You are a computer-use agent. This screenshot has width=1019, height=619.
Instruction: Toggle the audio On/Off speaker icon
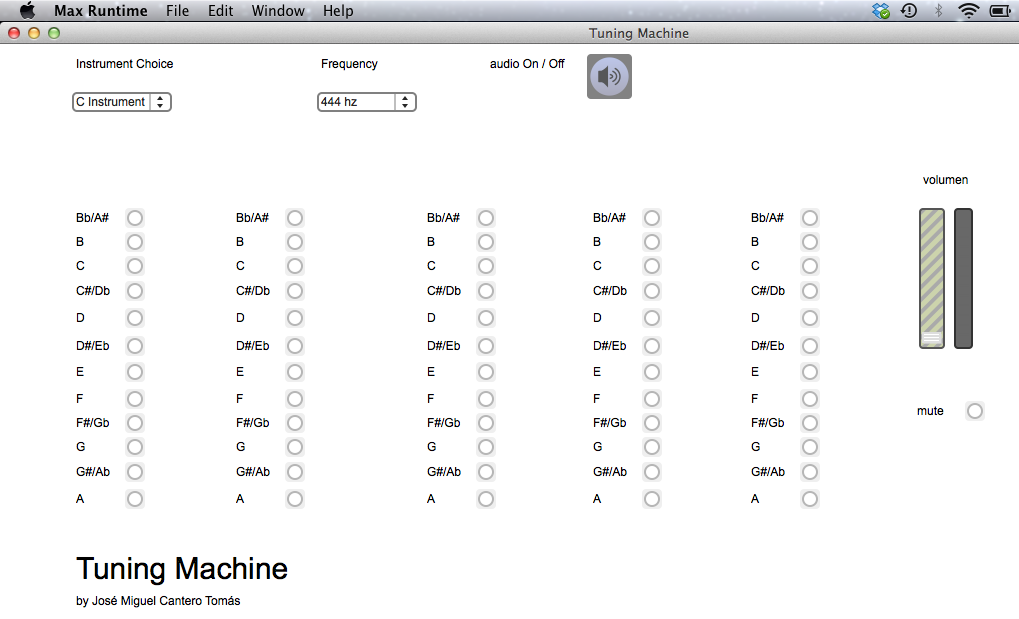pos(609,77)
